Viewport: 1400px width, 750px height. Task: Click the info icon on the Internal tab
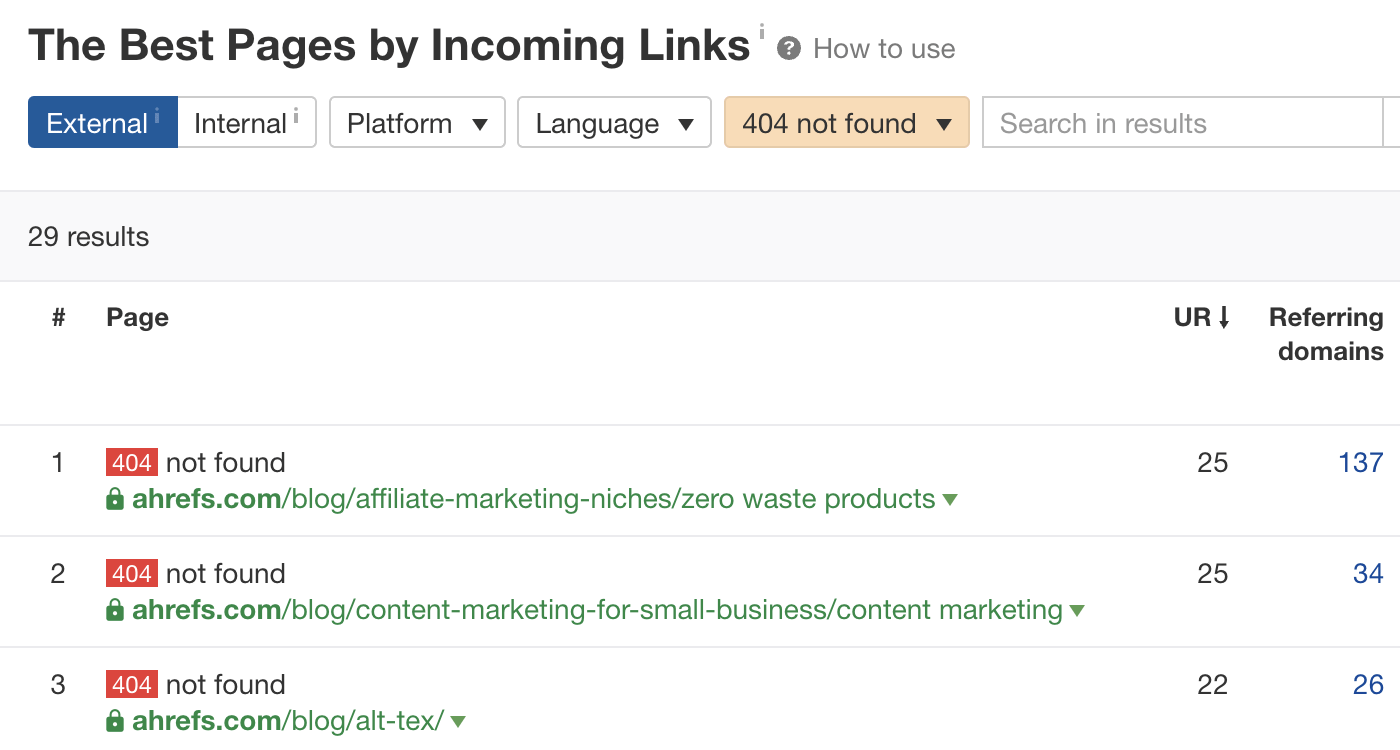pyautogui.click(x=297, y=113)
